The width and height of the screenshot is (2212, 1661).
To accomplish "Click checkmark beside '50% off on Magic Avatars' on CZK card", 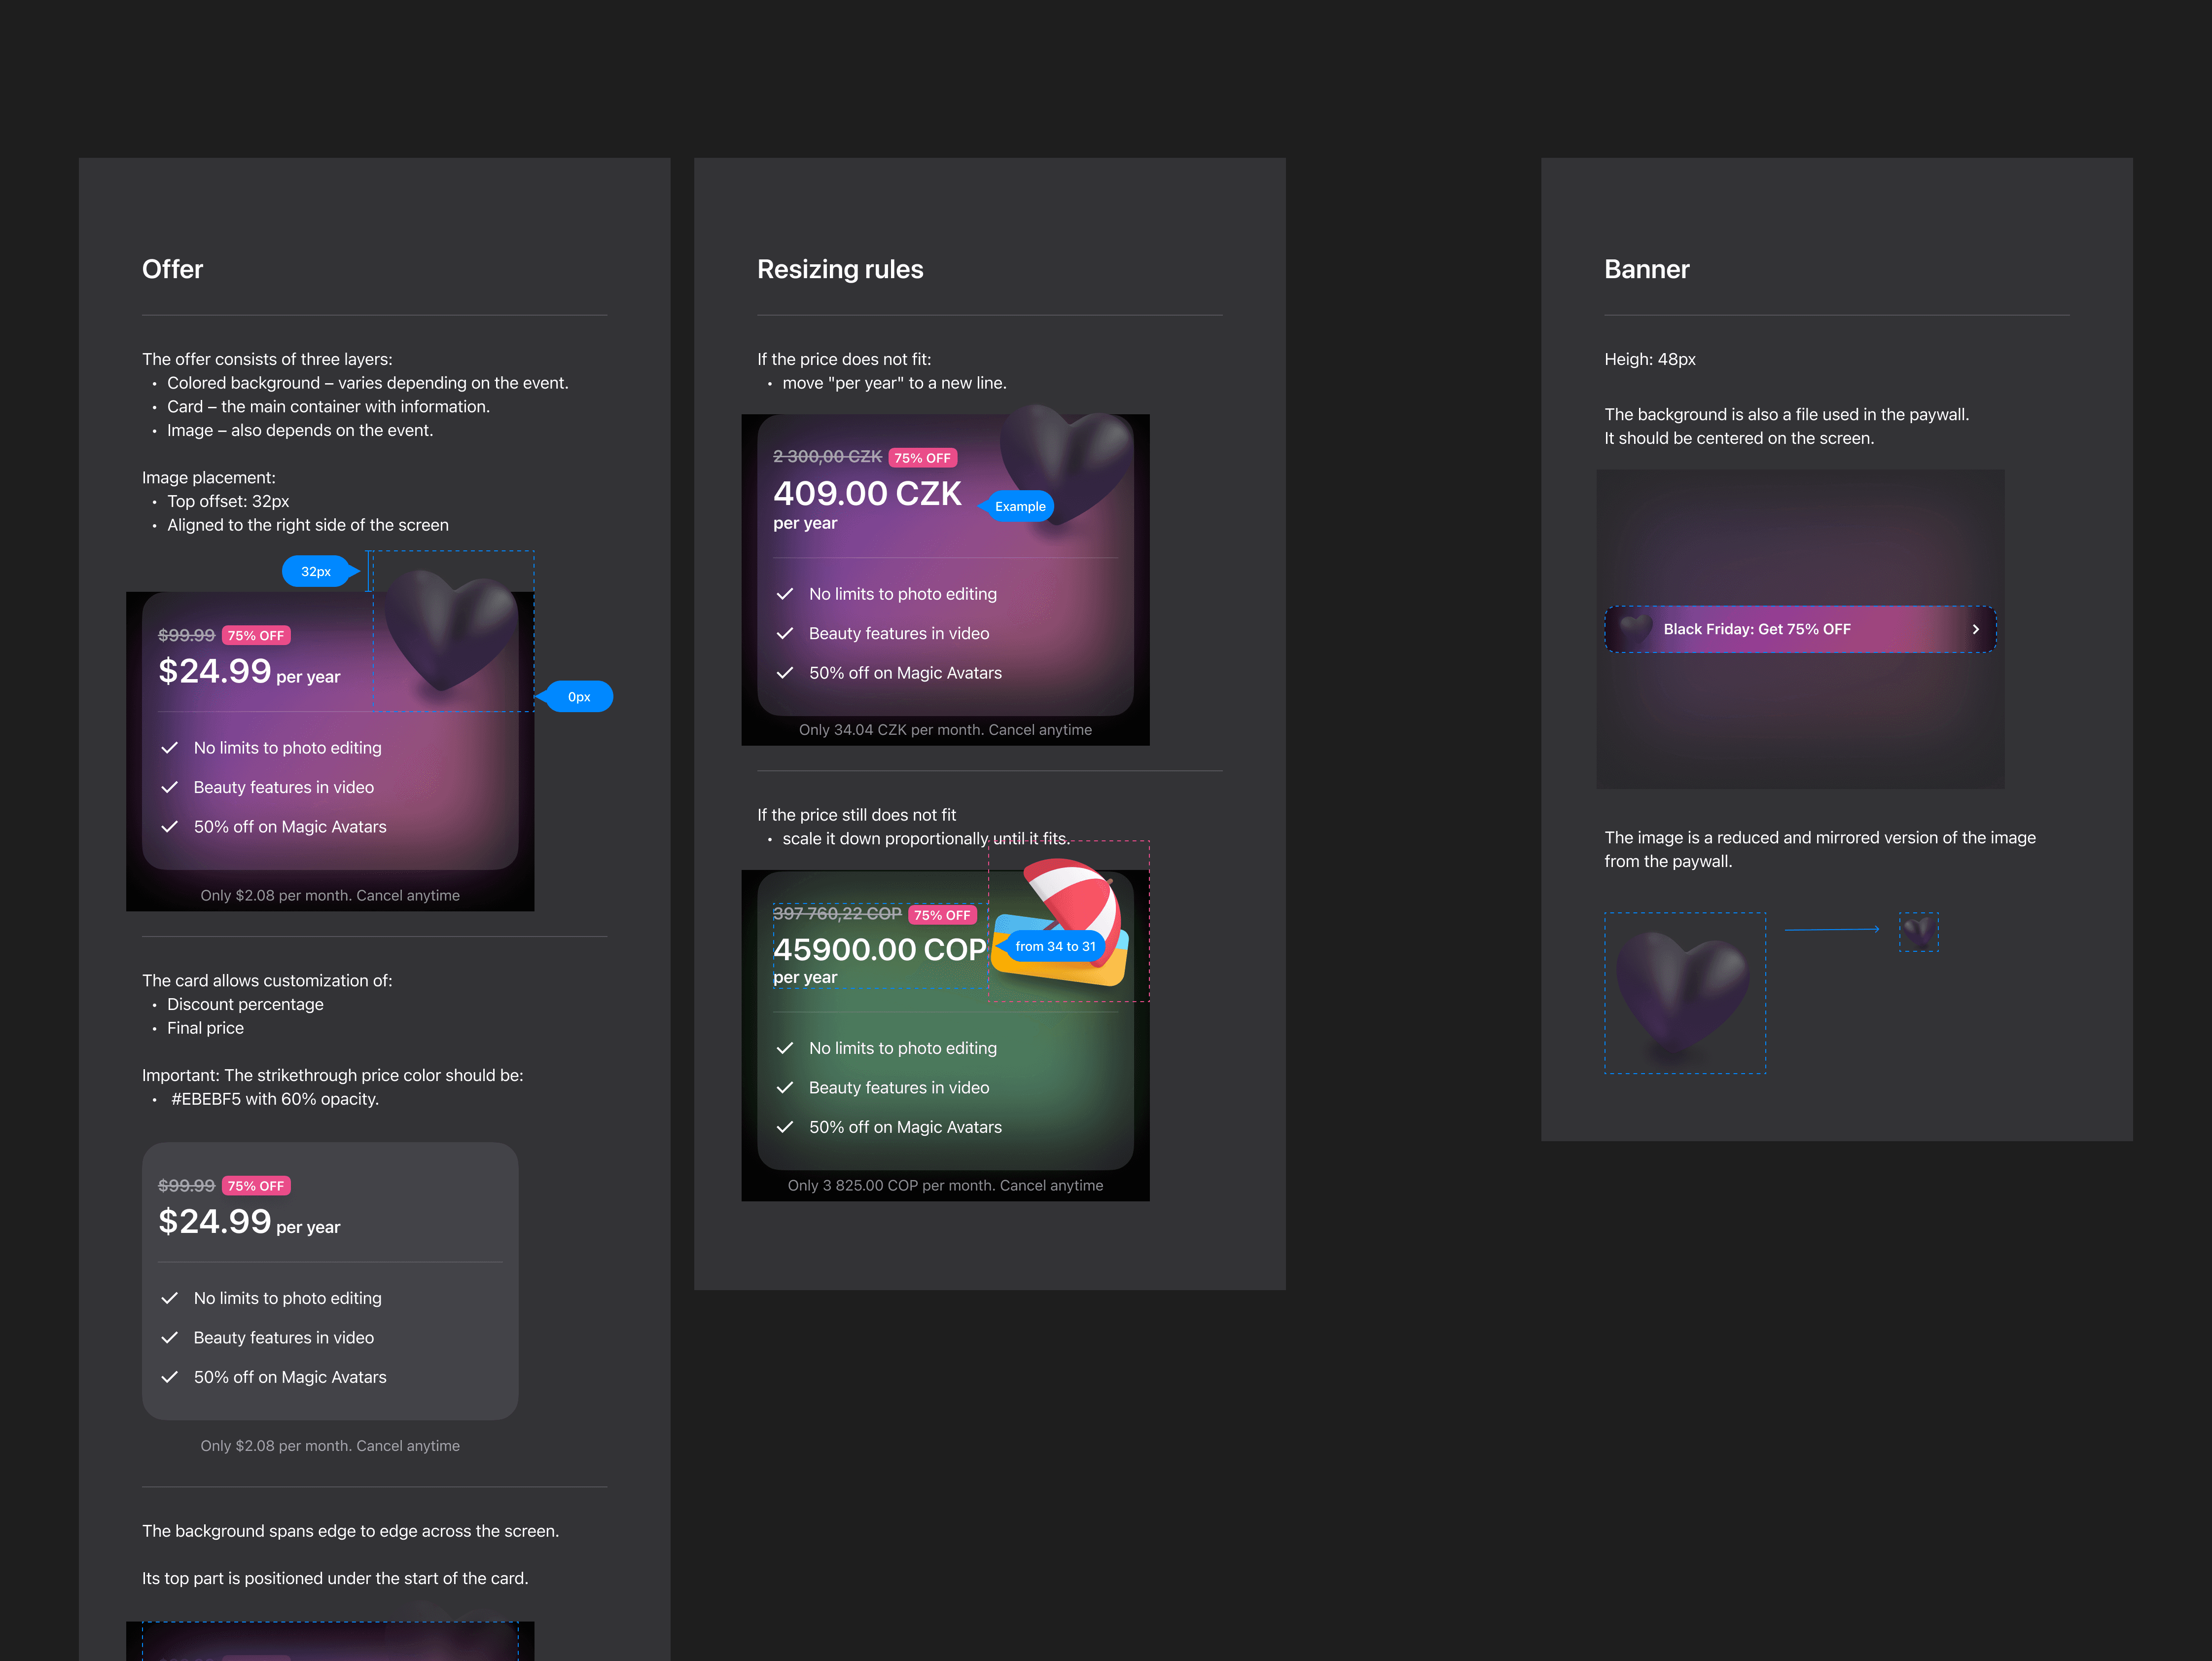I will (x=785, y=673).
